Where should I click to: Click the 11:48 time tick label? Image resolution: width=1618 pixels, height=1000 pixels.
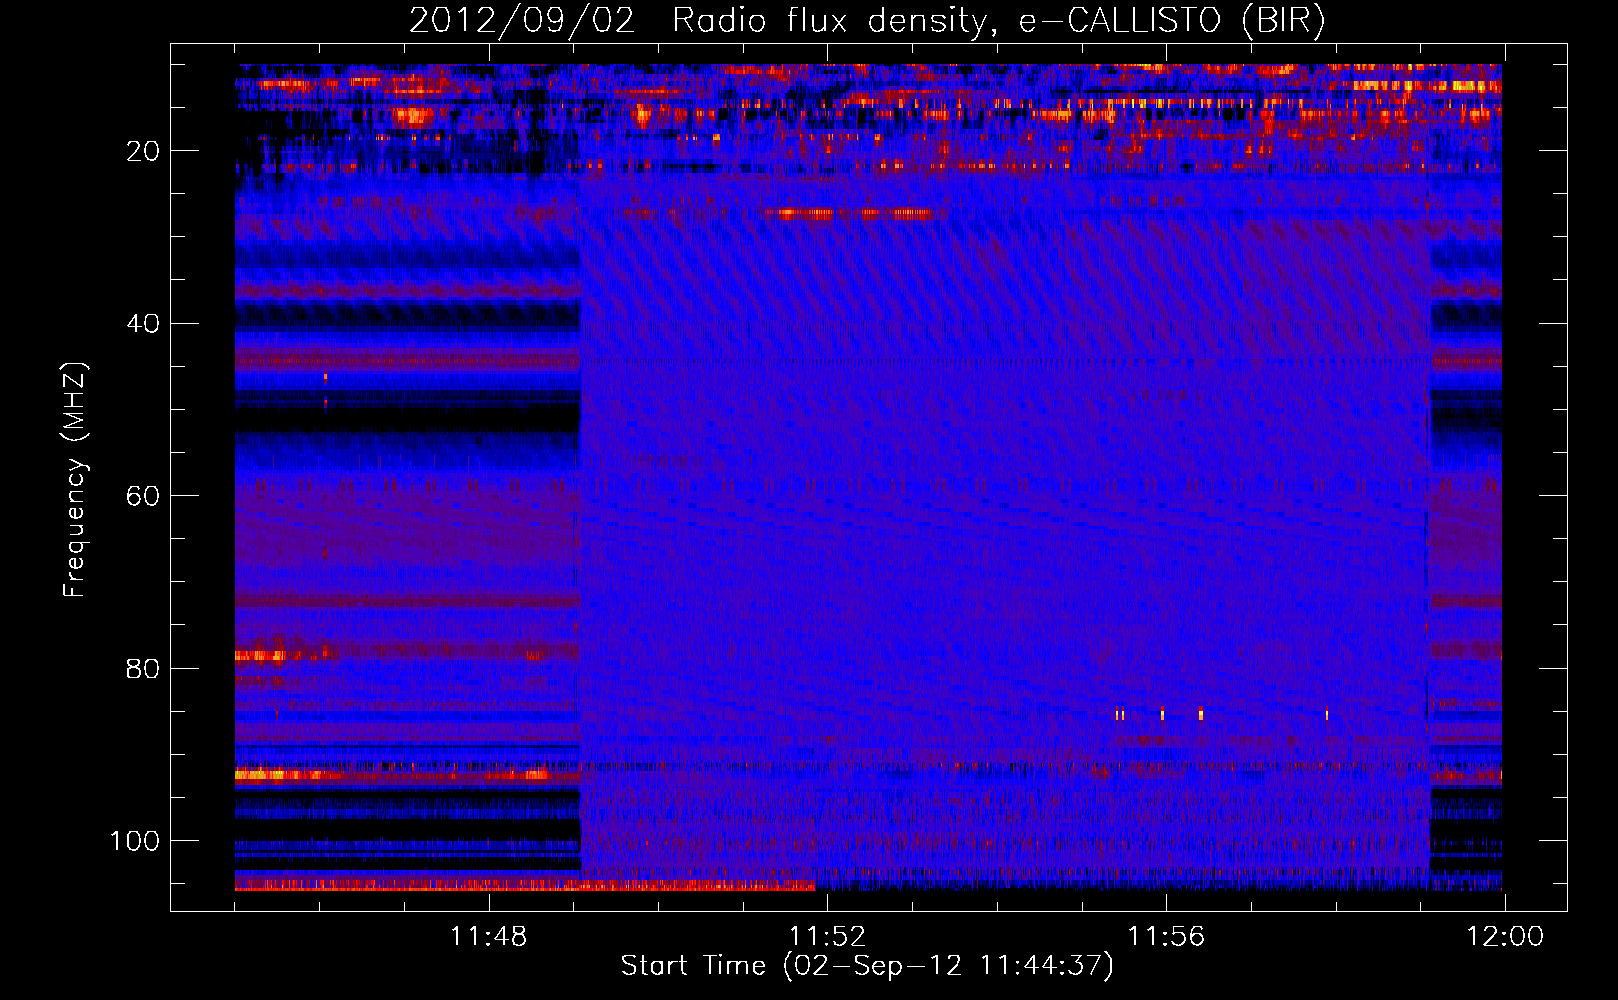tap(488, 937)
